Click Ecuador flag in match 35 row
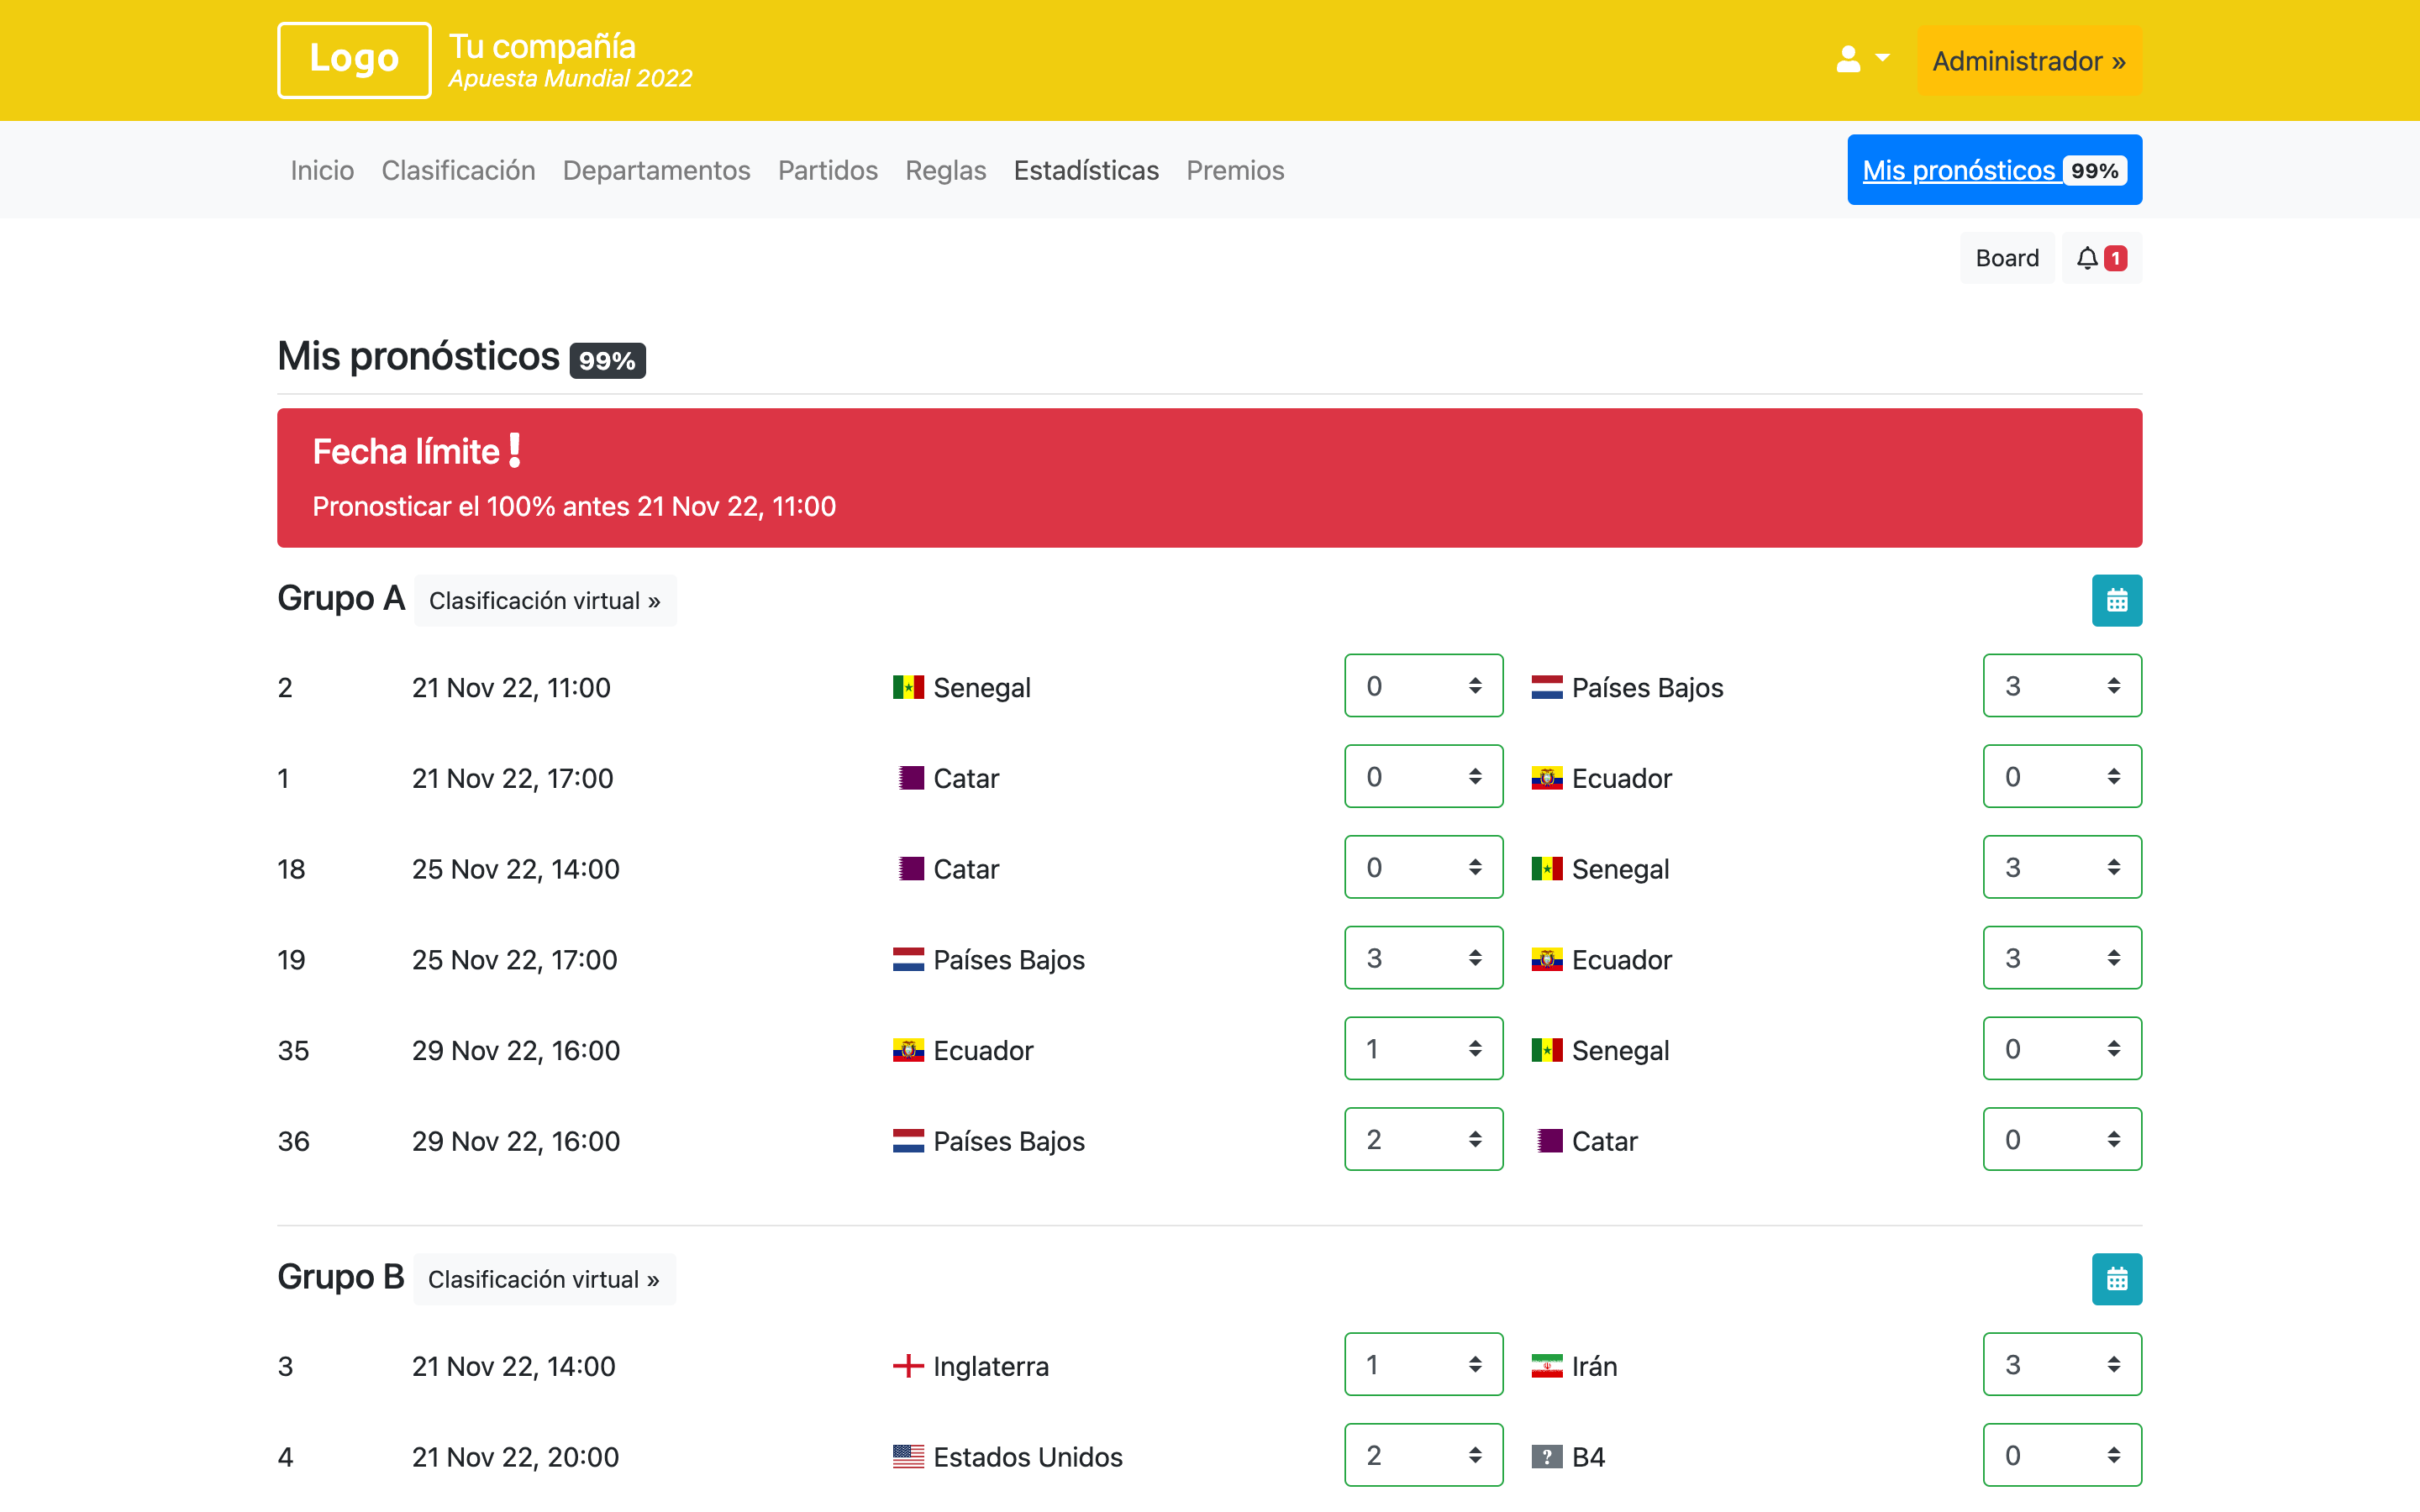The width and height of the screenshot is (2420, 1512). click(908, 1050)
